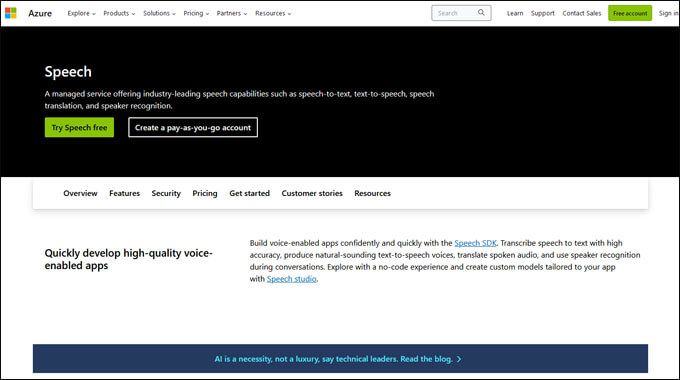Click the green Free account button

pyautogui.click(x=630, y=13)
